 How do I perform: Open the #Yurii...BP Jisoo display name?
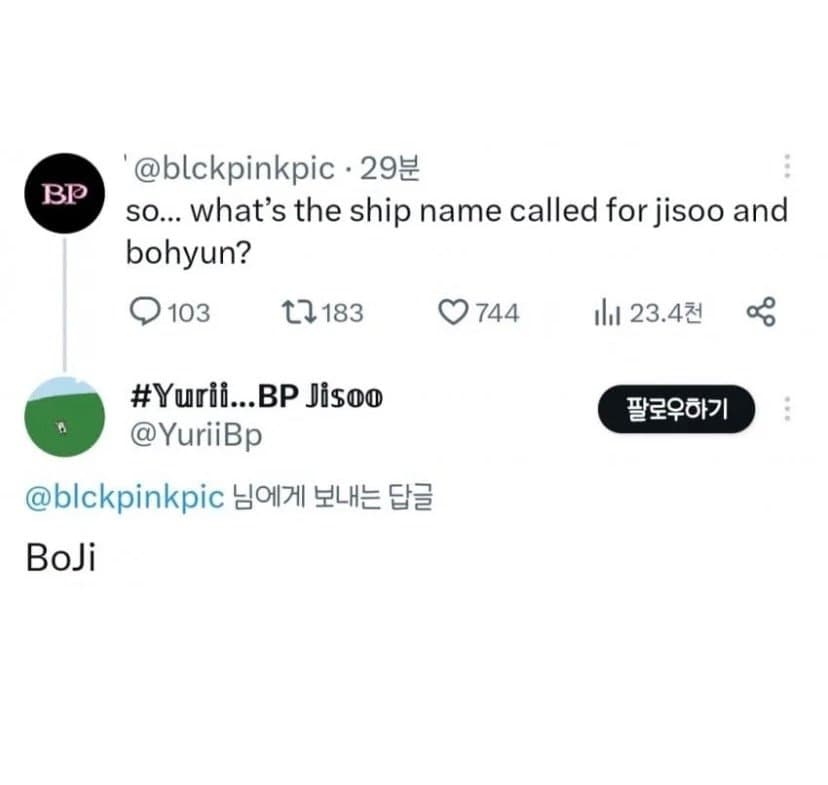[x=257, y=396]
